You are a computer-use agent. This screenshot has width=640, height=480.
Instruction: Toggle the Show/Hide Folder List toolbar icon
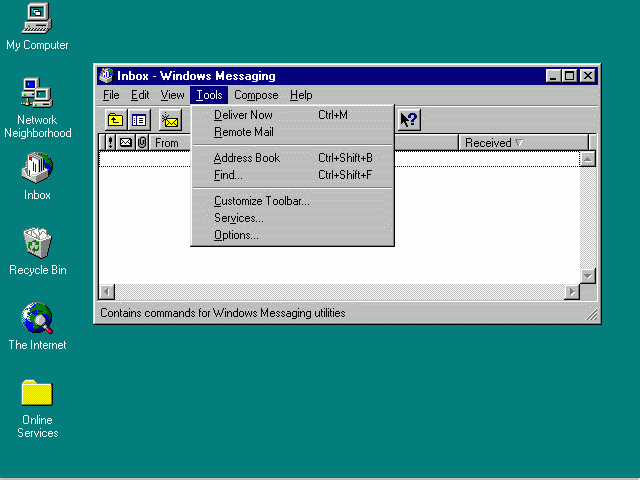[x=139, y=120]
